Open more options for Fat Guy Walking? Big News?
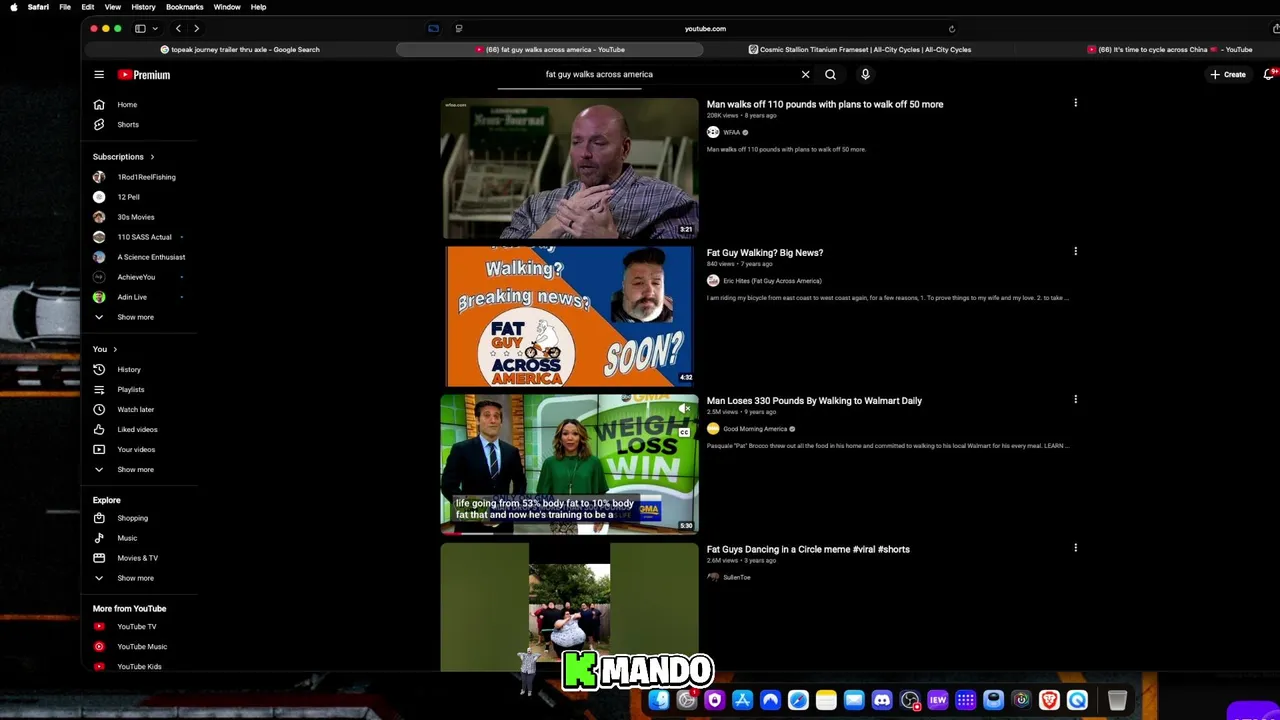Image resolution: width=1280 pixels, height=720 pixels. click(1075, 251)
